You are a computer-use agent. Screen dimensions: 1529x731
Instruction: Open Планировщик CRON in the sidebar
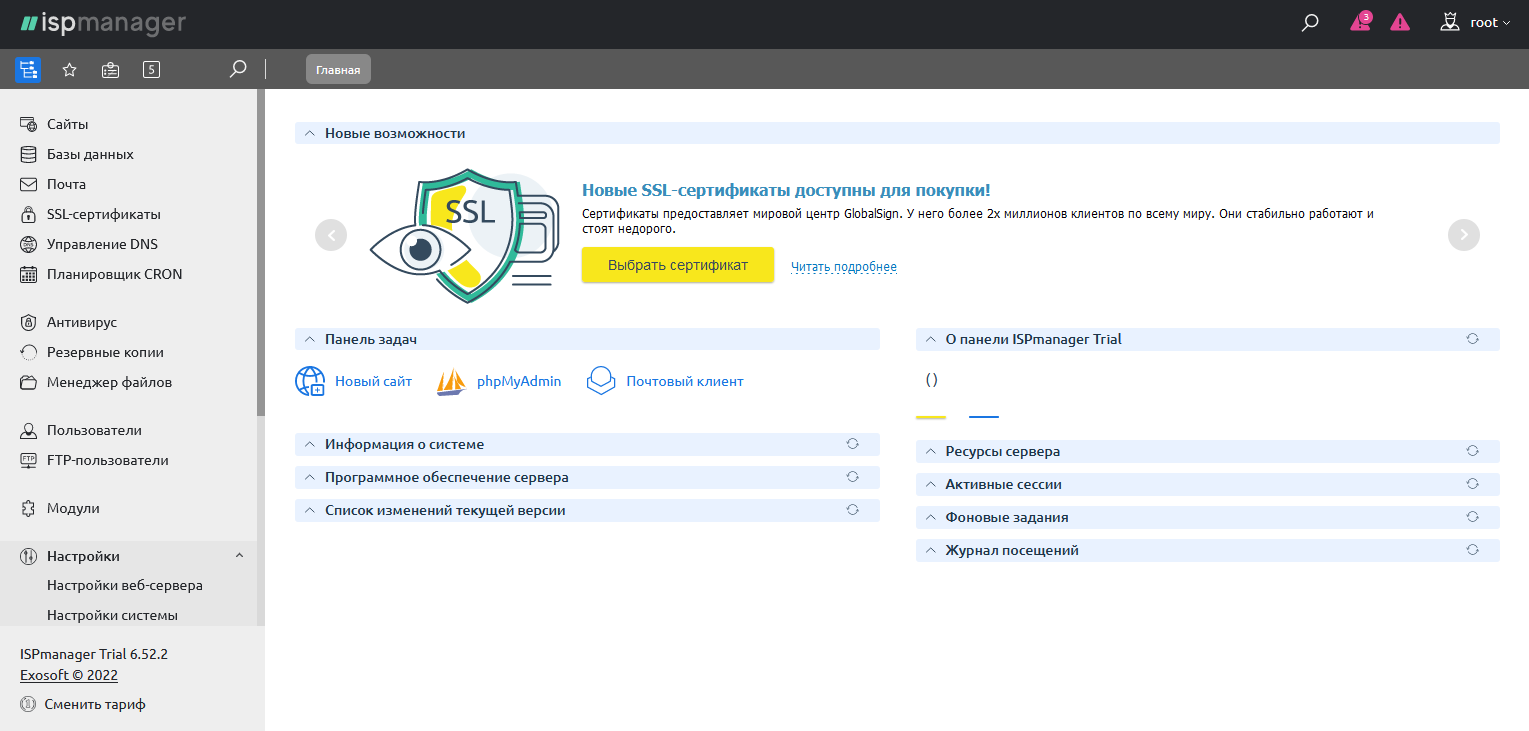click(114, 274)
